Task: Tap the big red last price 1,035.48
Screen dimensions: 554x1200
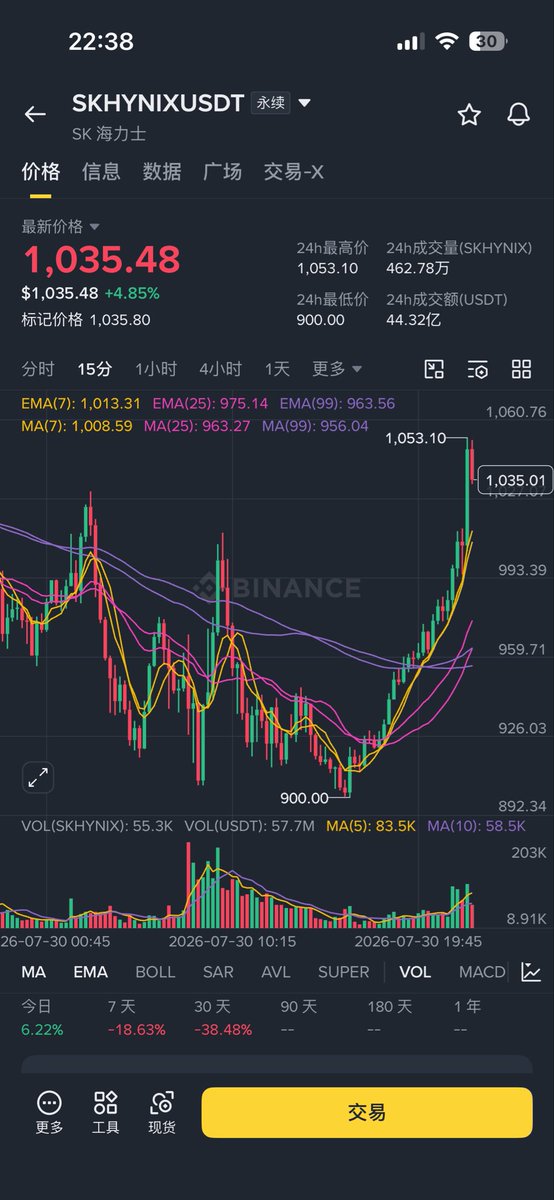Action: pos(101,260)
